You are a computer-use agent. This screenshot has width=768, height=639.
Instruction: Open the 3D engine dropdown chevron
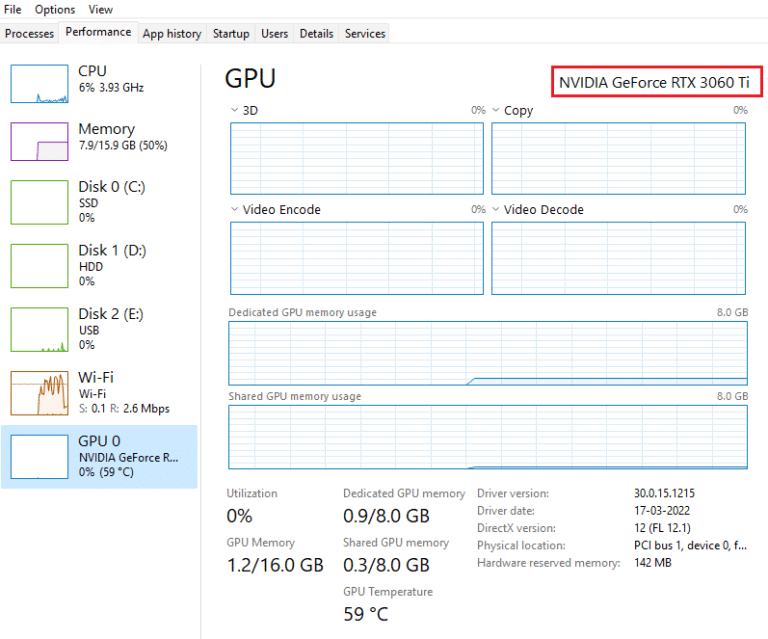pos(234,110)
